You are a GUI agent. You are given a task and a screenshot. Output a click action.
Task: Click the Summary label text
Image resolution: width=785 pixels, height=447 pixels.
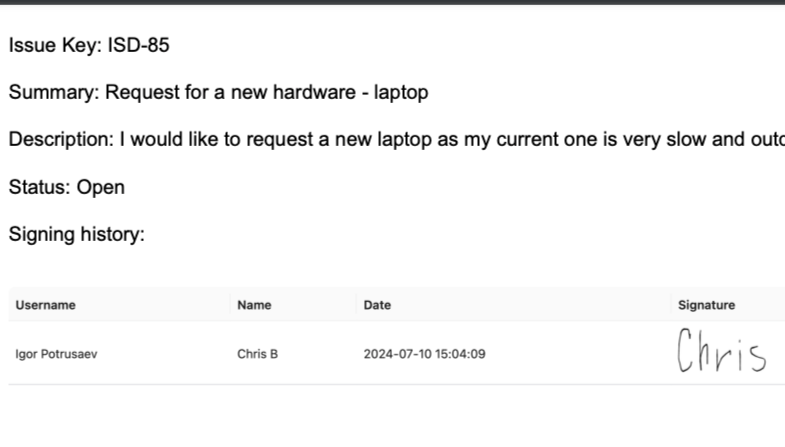pos(54,93)
